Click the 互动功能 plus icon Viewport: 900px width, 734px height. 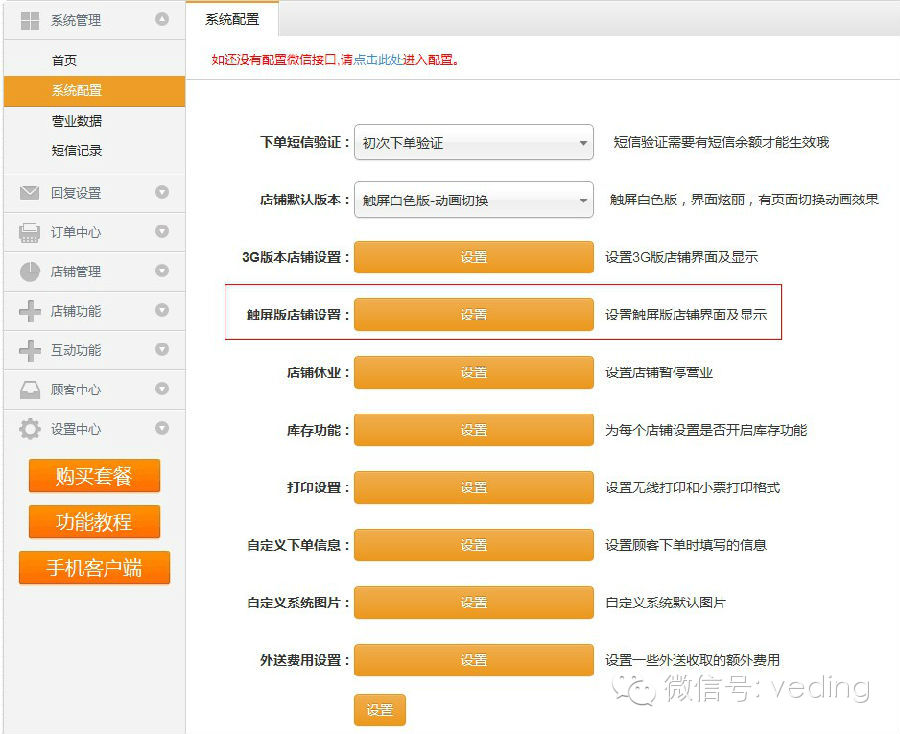pyautogui.click(x=30, y=350)
